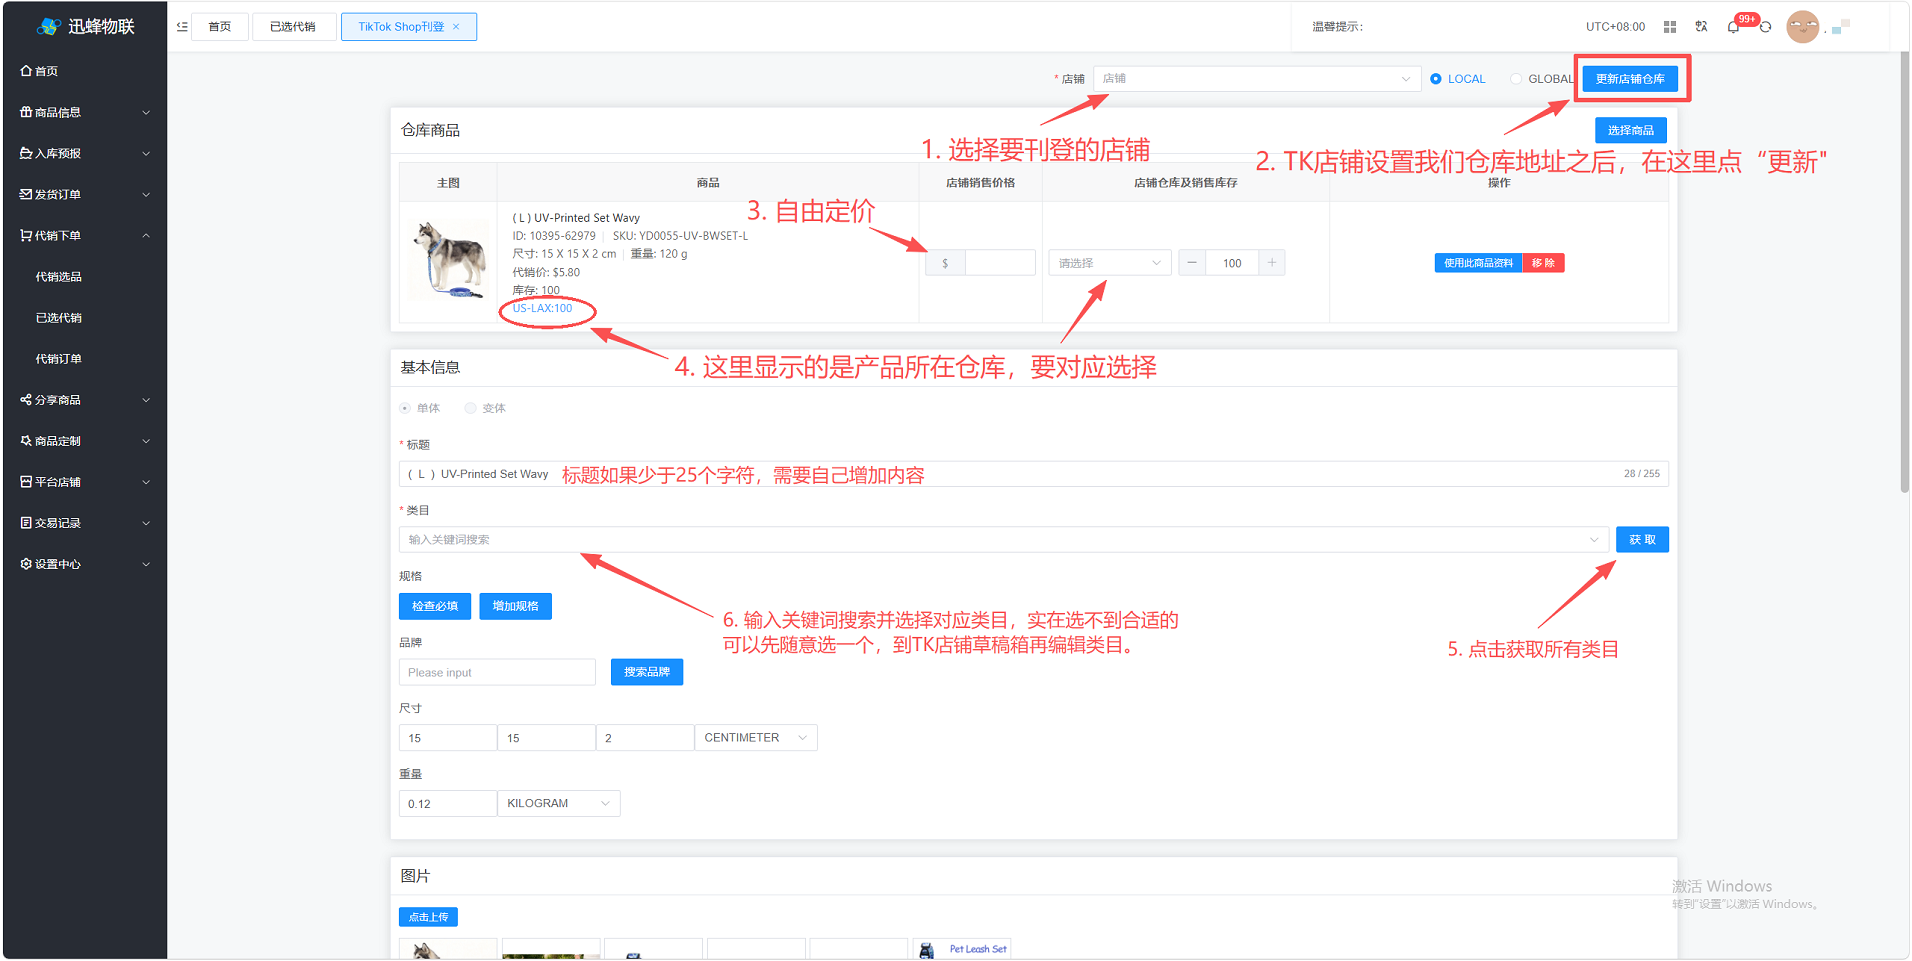The width and height of the screenshot is (1912, 961).
Task: Switch to the 首页 tab
Action: [220, 27]
